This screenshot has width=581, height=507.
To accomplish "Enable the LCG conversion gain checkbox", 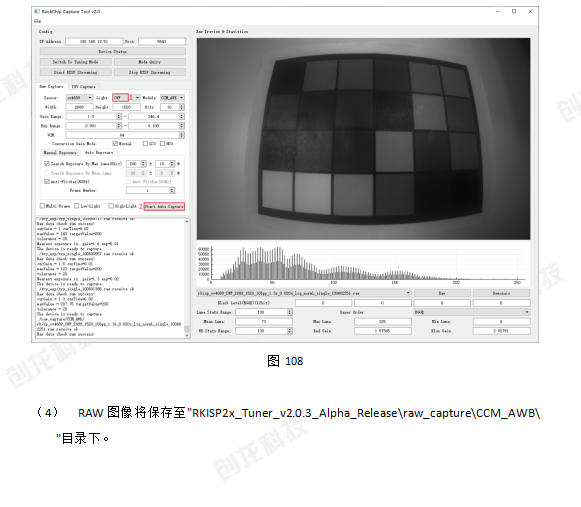I will (x=145, y=143).
